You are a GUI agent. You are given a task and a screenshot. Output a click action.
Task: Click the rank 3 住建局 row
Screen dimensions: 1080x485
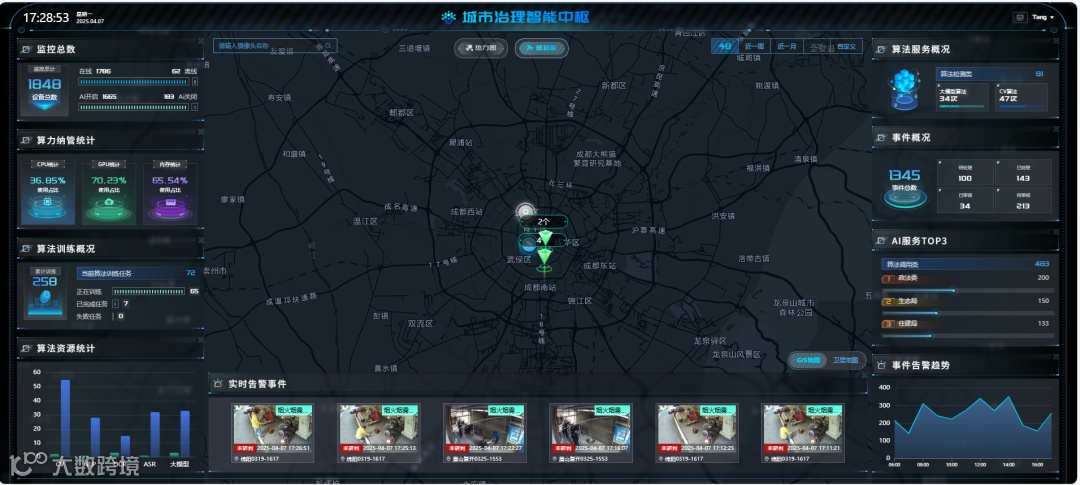966,328
